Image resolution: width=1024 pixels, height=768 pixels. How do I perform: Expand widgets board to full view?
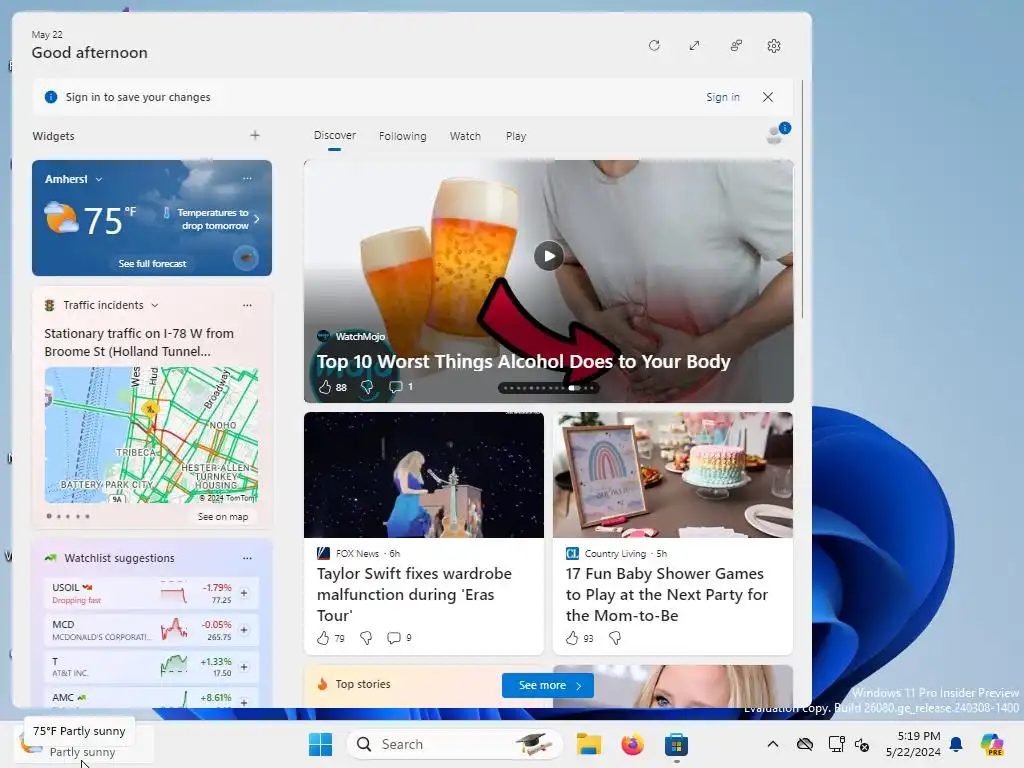(694, 46)
